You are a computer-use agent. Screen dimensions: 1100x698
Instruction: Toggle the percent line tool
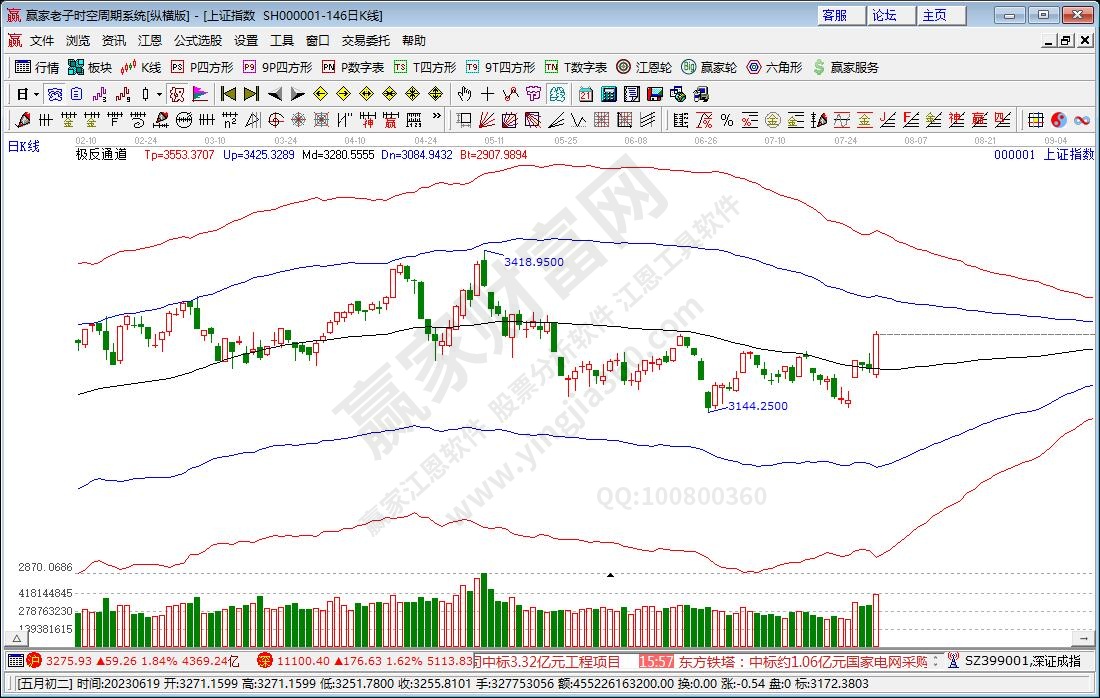click(x=727, y=120)
